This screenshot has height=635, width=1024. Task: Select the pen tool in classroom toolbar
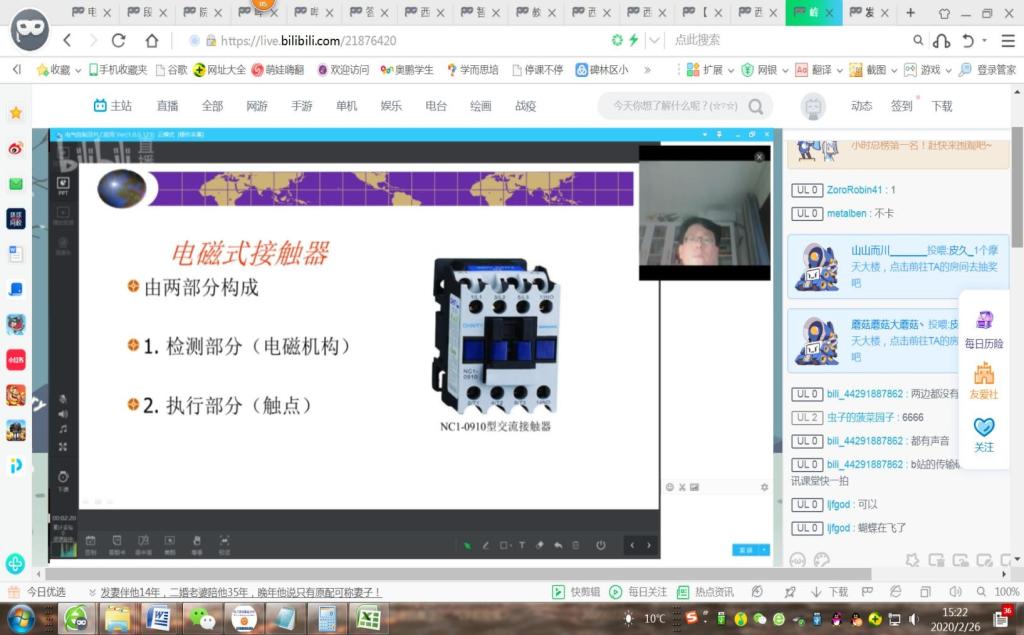pyautogui.click(x=486, y=545)
